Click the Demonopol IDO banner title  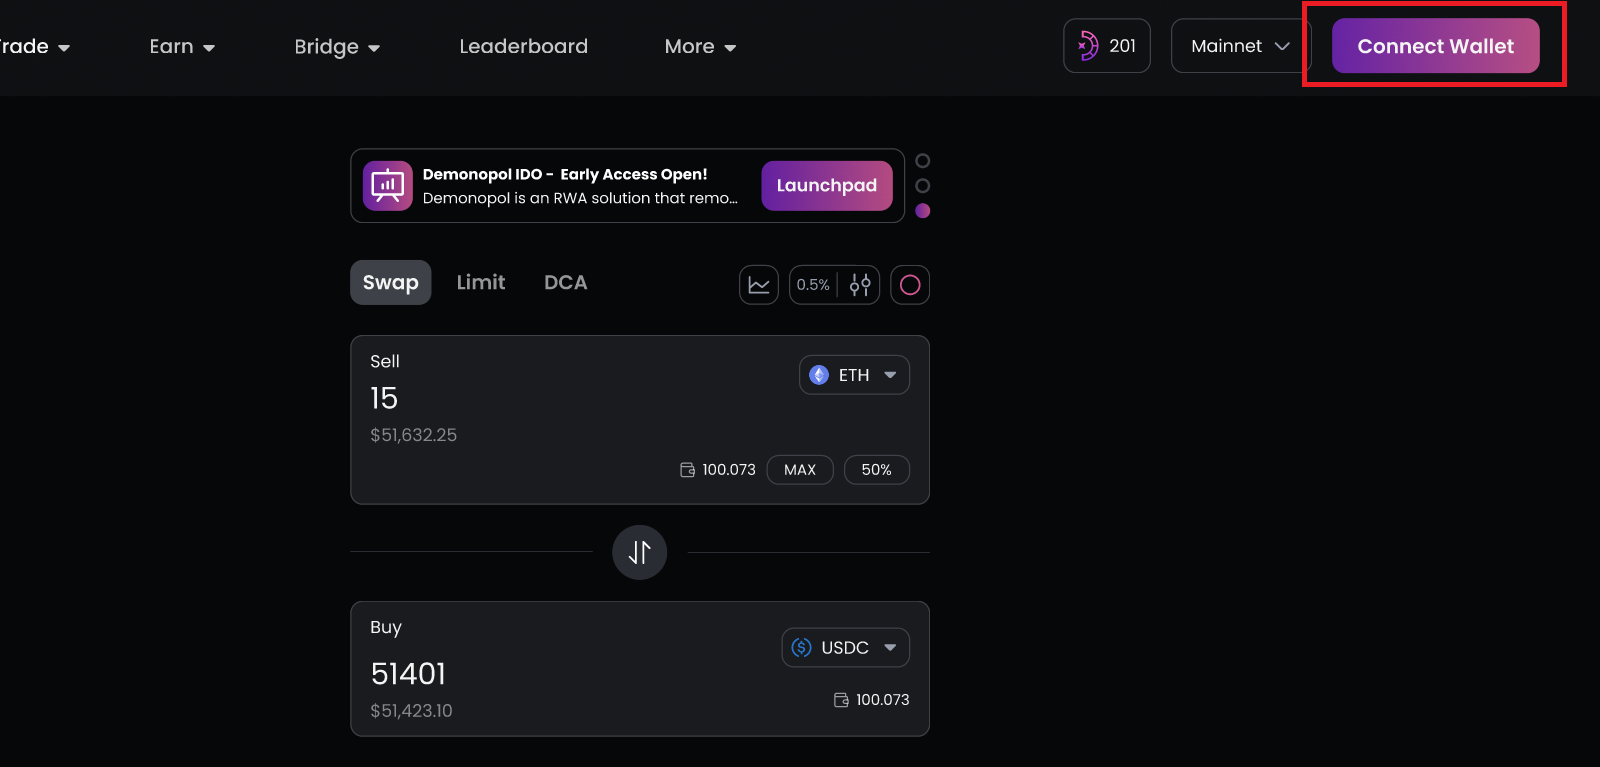click(x=565, y=174)
